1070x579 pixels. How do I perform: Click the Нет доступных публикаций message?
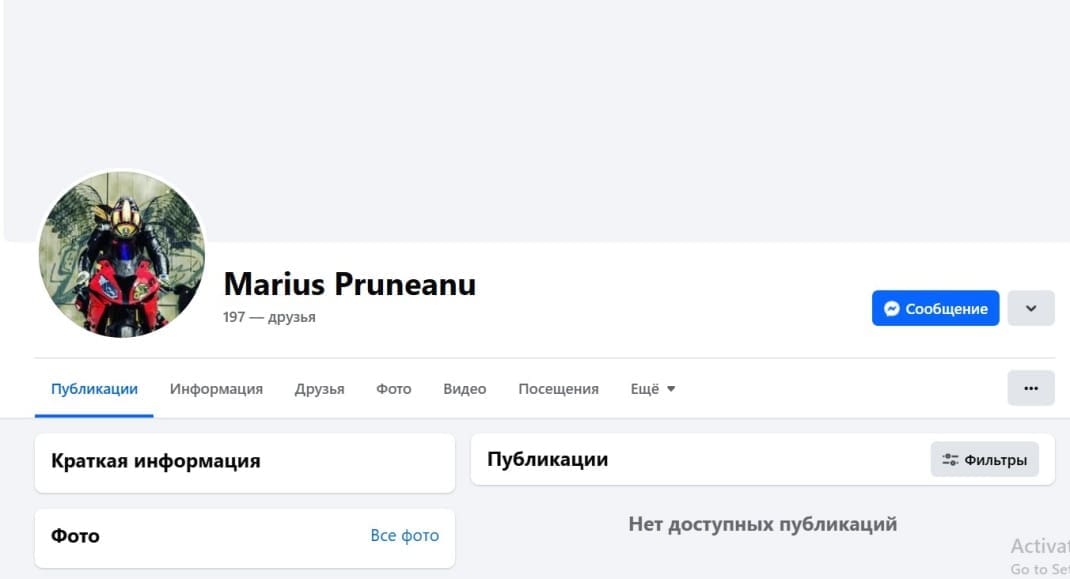pyautogui.click(x=762, y=524)
